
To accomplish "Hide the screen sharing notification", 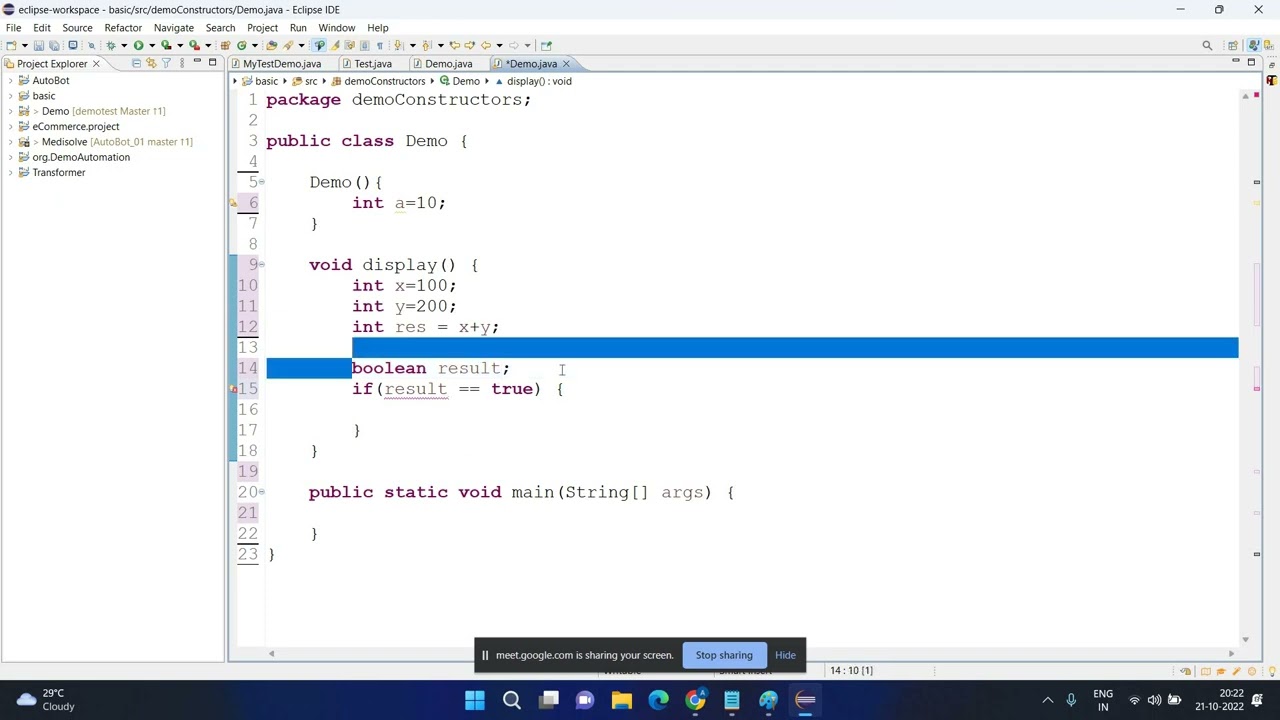I will click(785, 655).
